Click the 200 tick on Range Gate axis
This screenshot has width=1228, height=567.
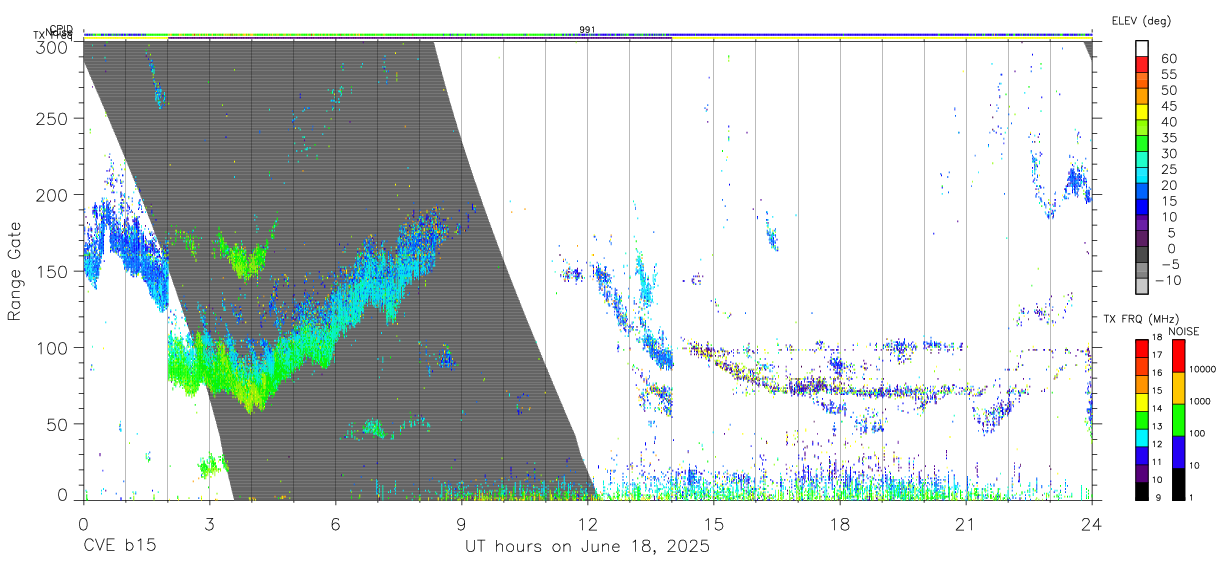tap(52, 195)
